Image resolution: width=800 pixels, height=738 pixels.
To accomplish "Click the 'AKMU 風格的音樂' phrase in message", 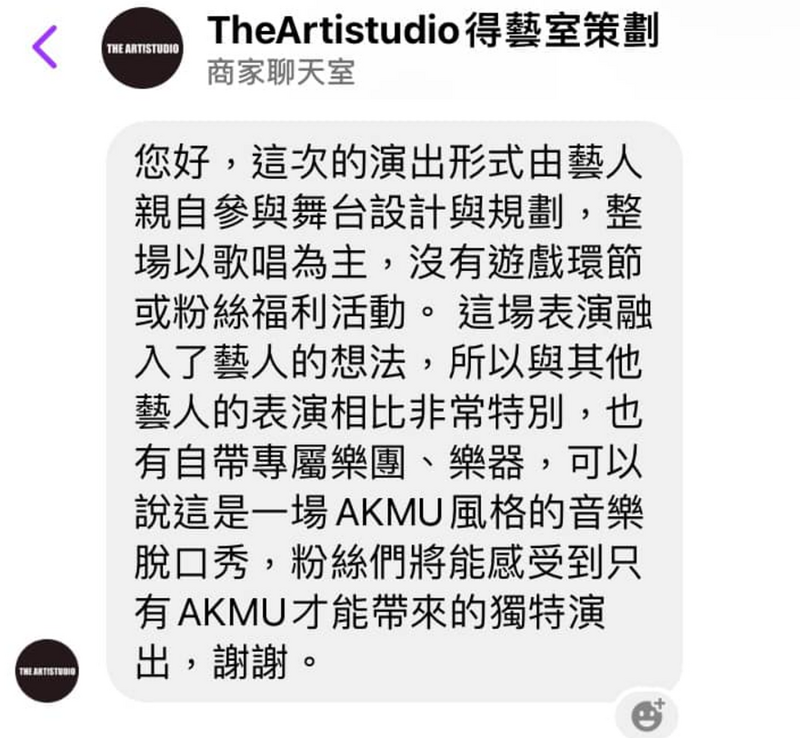I will point(489,512).
